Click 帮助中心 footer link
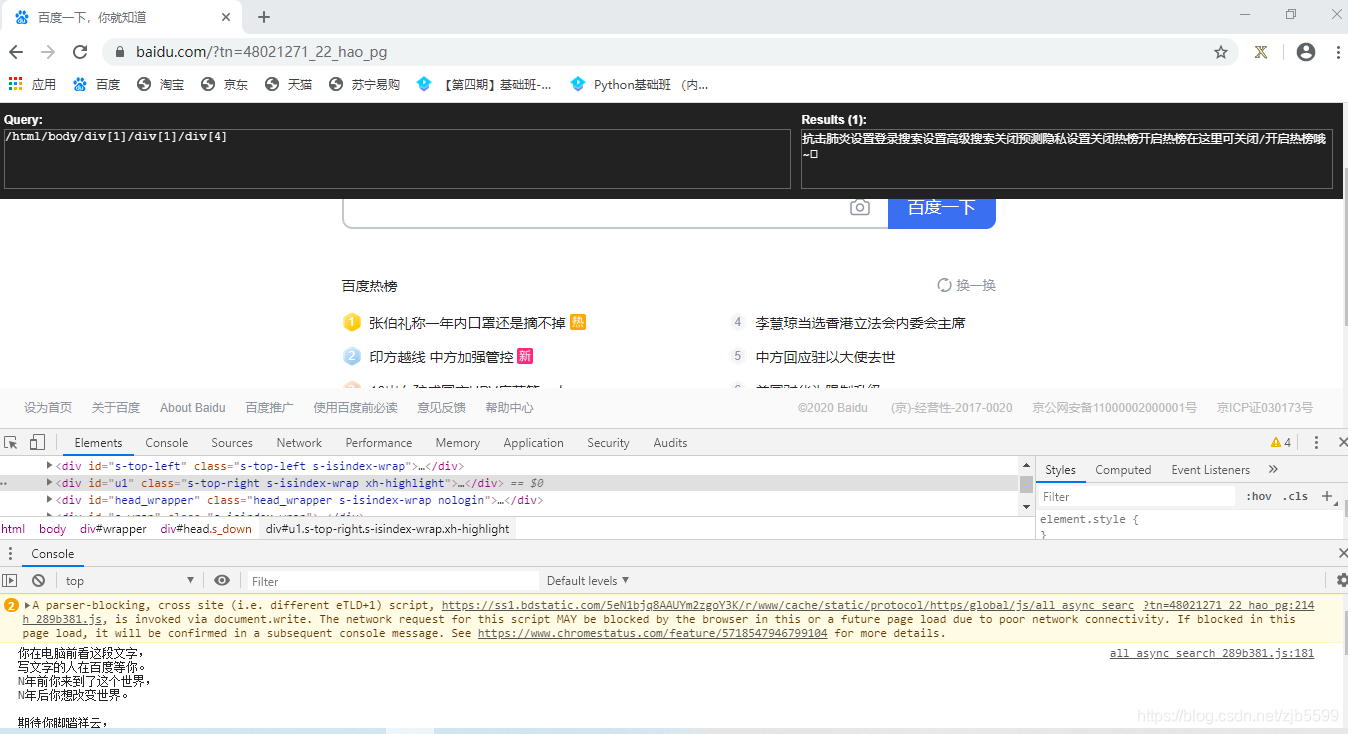 (510, 408)
